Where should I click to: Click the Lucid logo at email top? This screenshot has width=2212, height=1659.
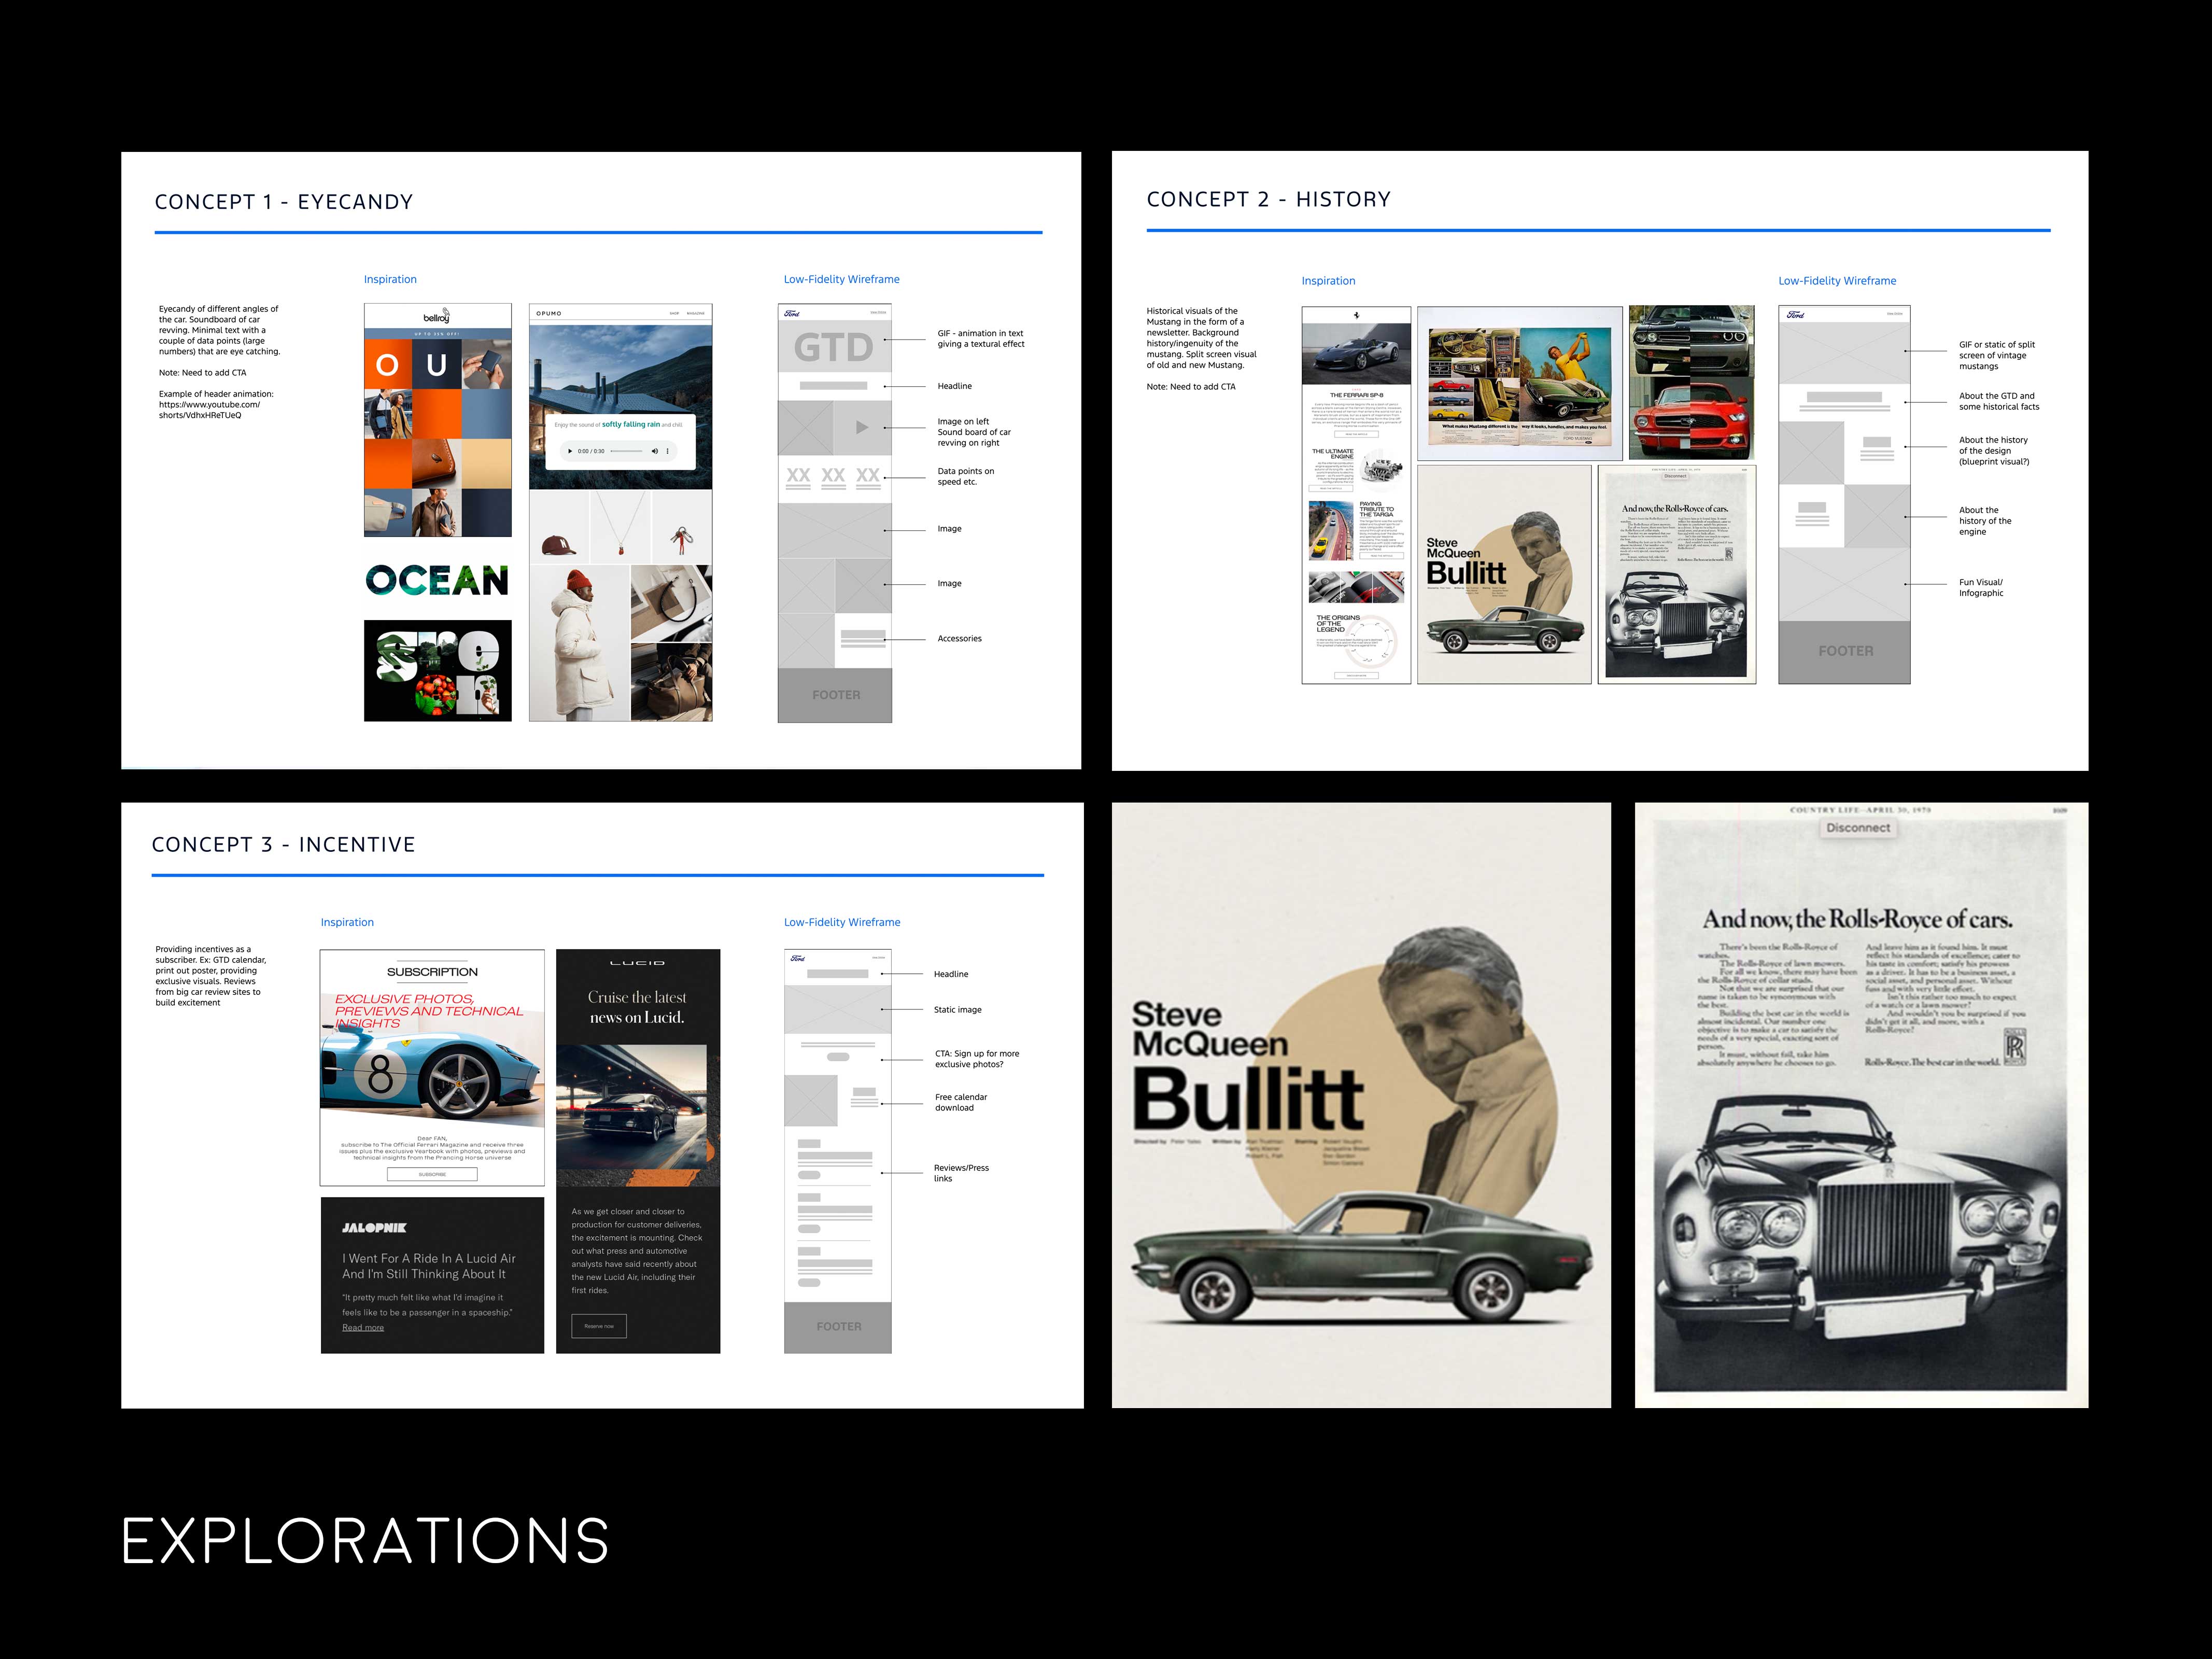(637, 963)
